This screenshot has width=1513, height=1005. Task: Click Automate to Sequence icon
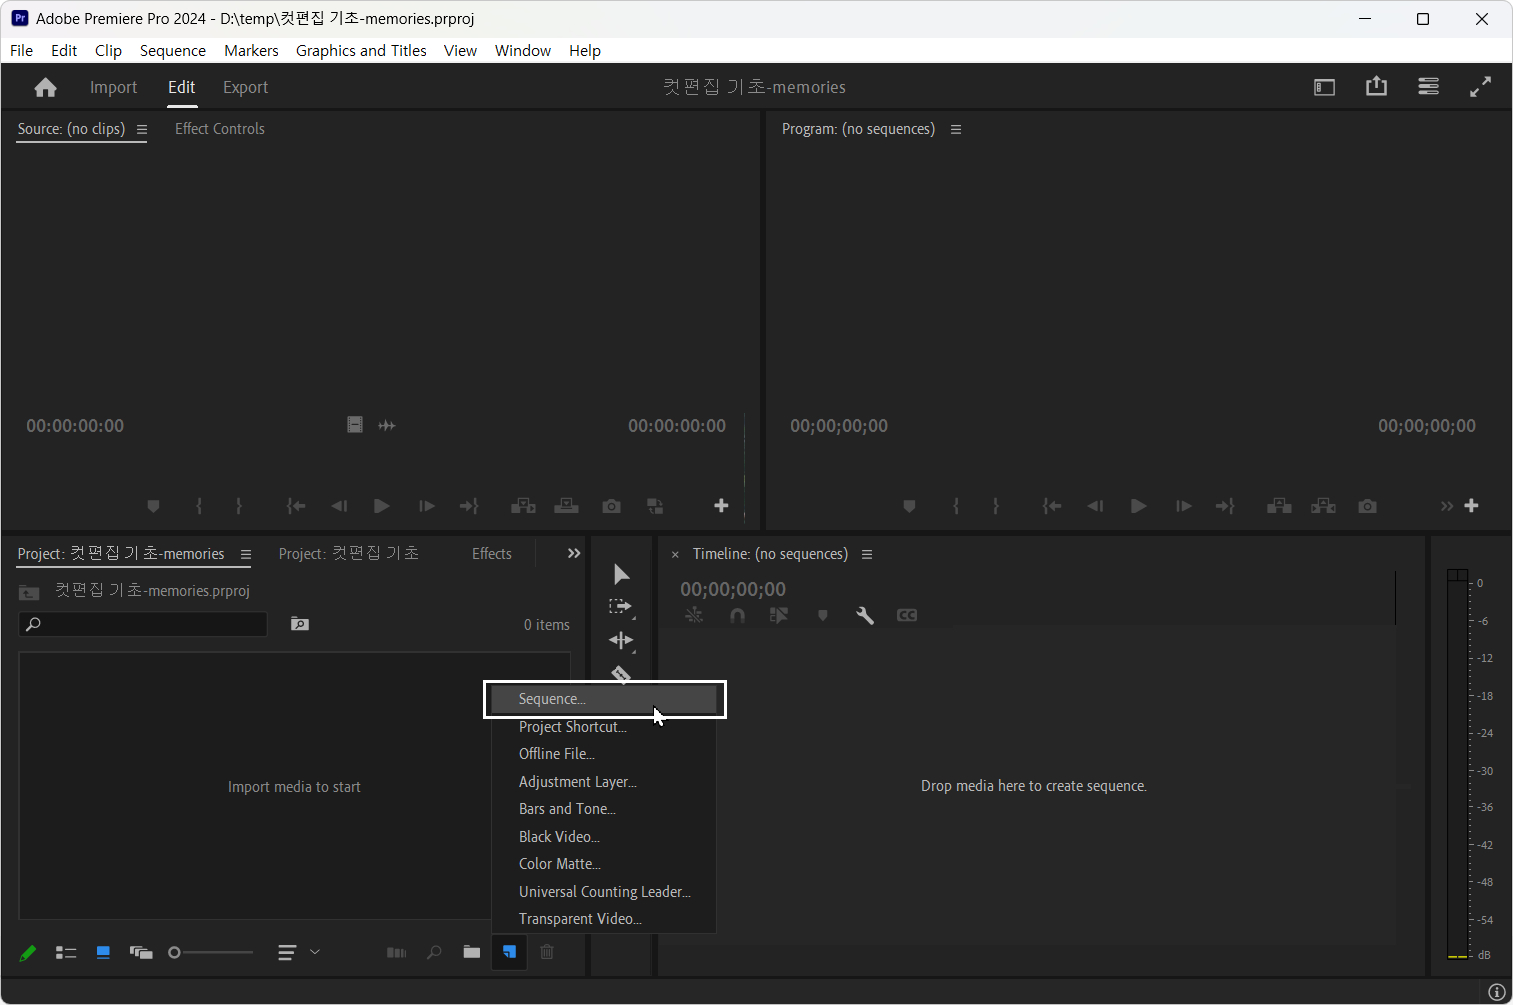(x=396, y=952)
